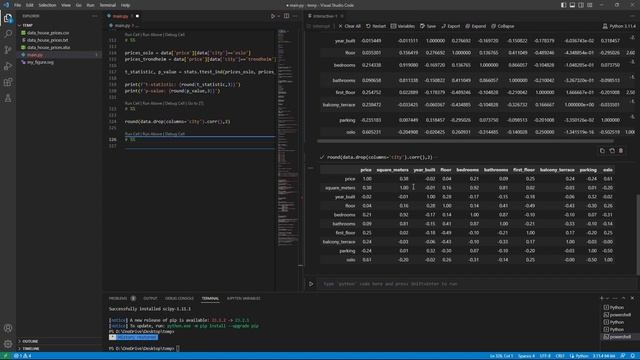Click errors and warnings count in status bar

[22, 356]
